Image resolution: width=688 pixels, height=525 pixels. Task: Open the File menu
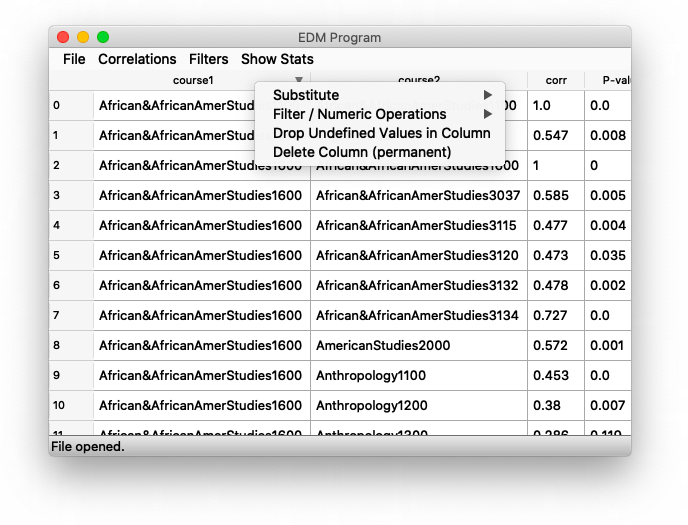[x=74, y=59]
